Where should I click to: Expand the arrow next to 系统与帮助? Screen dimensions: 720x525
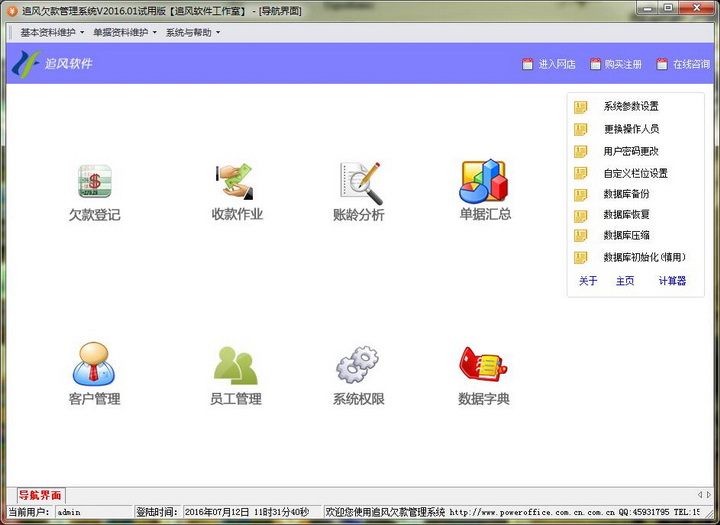[218, 33]
